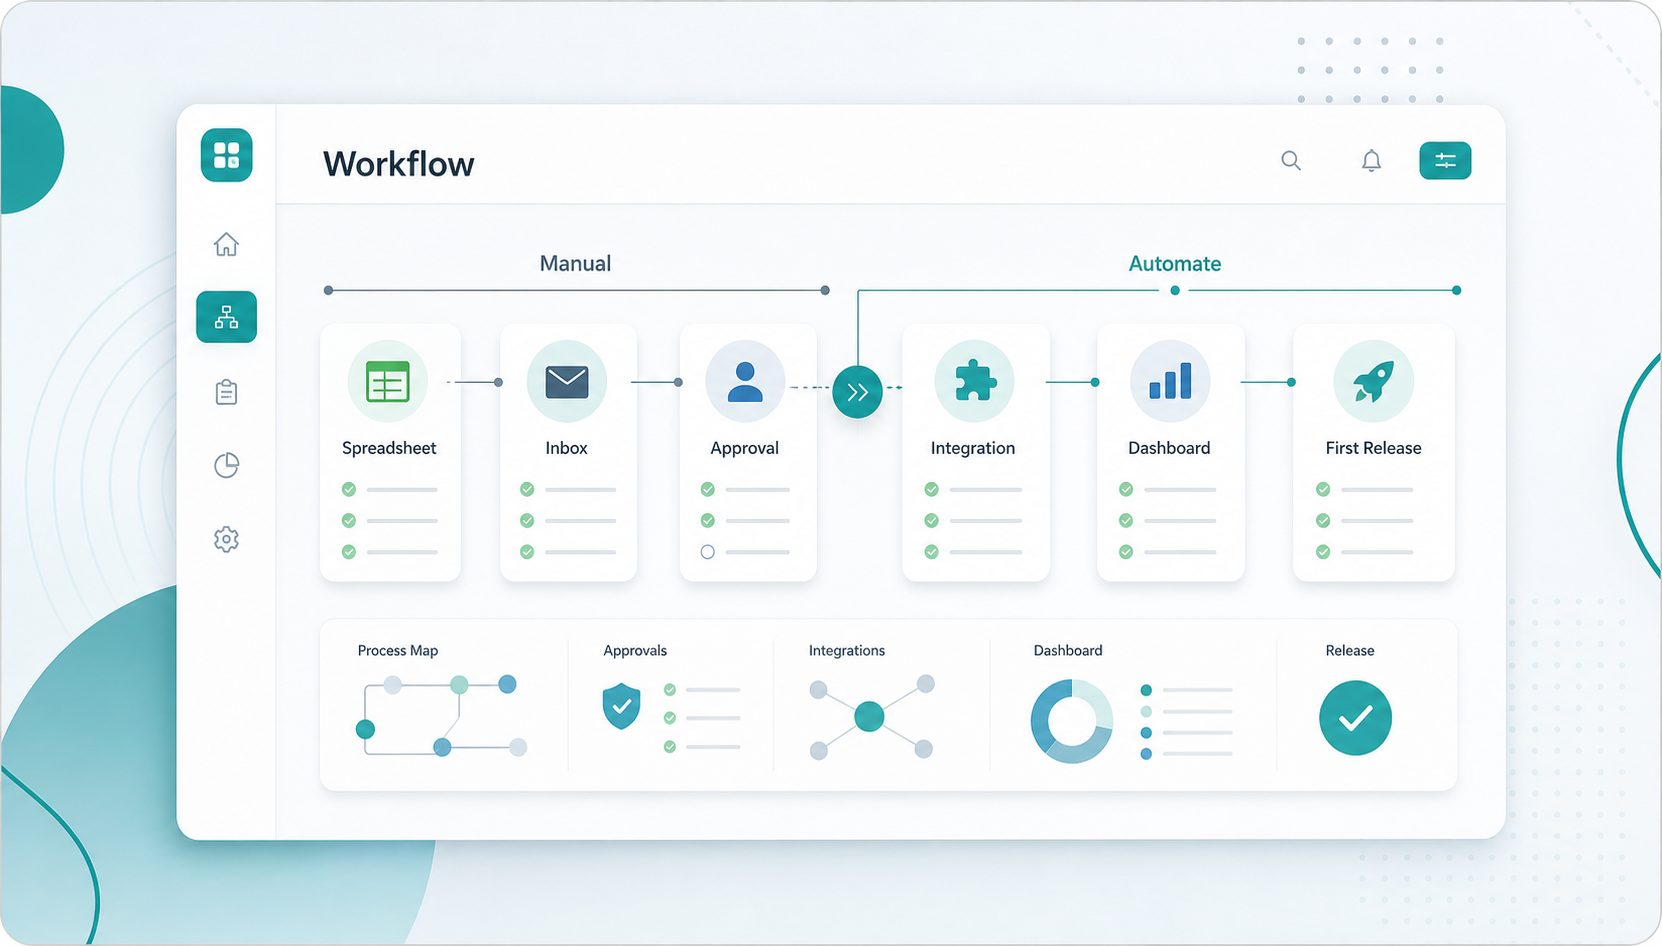Click the teal filter sliders button
1662x946 pixels.
click(1445, 160)
